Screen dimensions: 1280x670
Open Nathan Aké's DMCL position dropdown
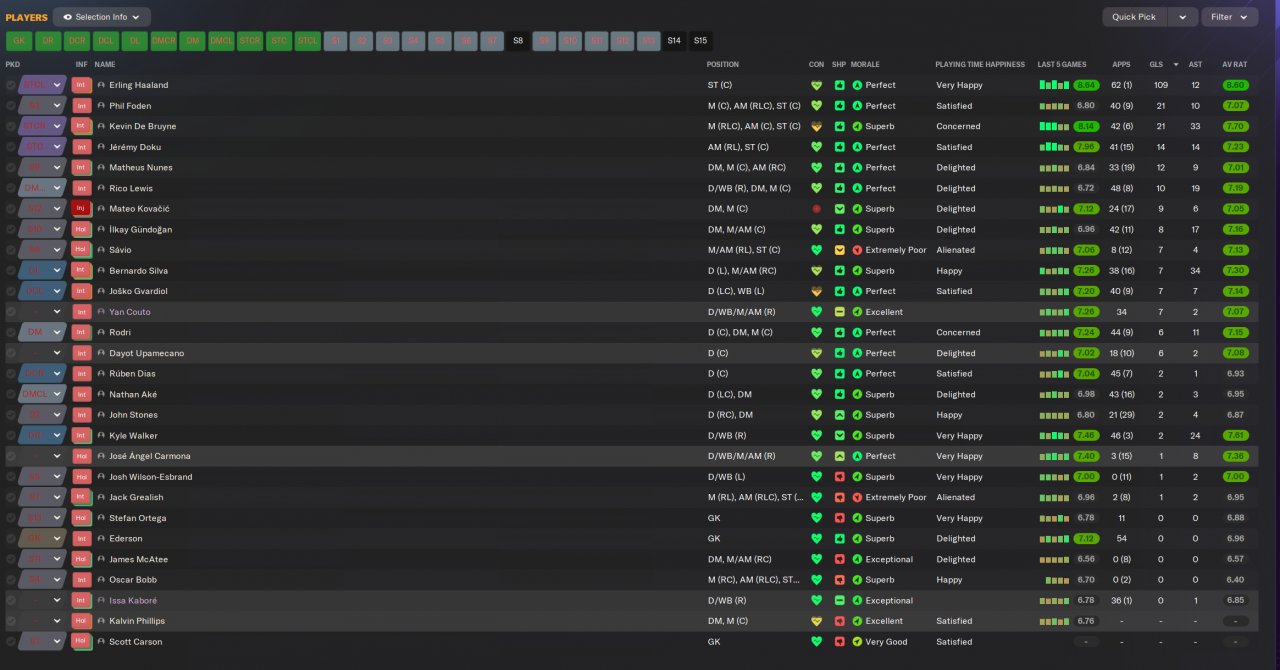[x=43, y=394]
